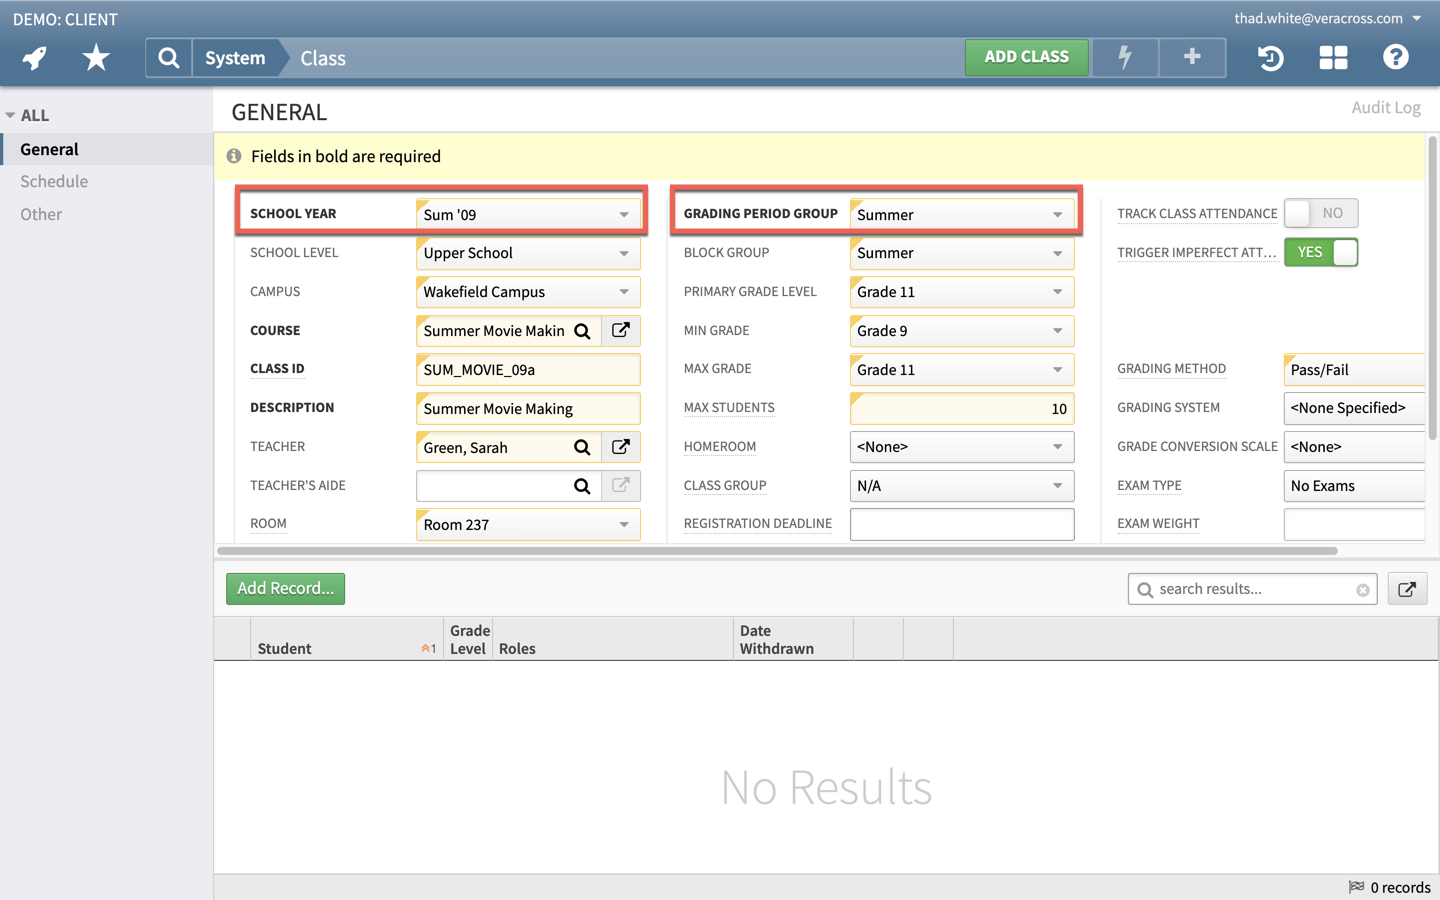This screenshot has height=900, width=1440.
Task: Open the help question mark icon
Action: click(x=1395, y=57)
